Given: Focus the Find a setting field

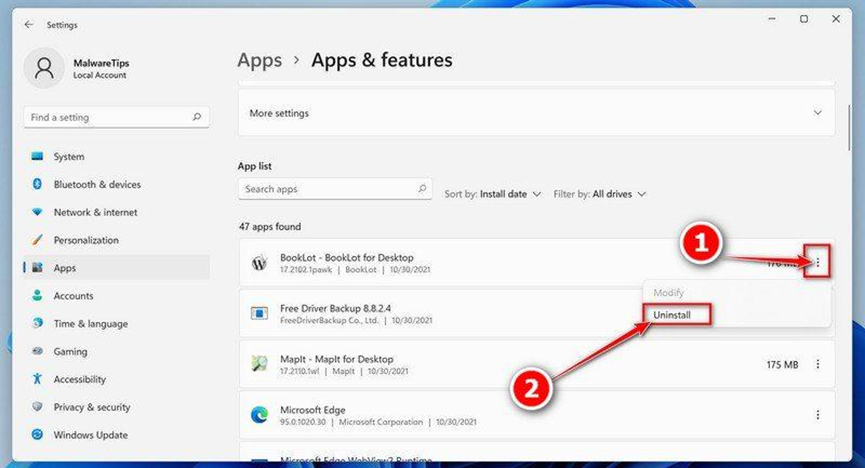Looking at the screenshot, I should click(116, 117).
